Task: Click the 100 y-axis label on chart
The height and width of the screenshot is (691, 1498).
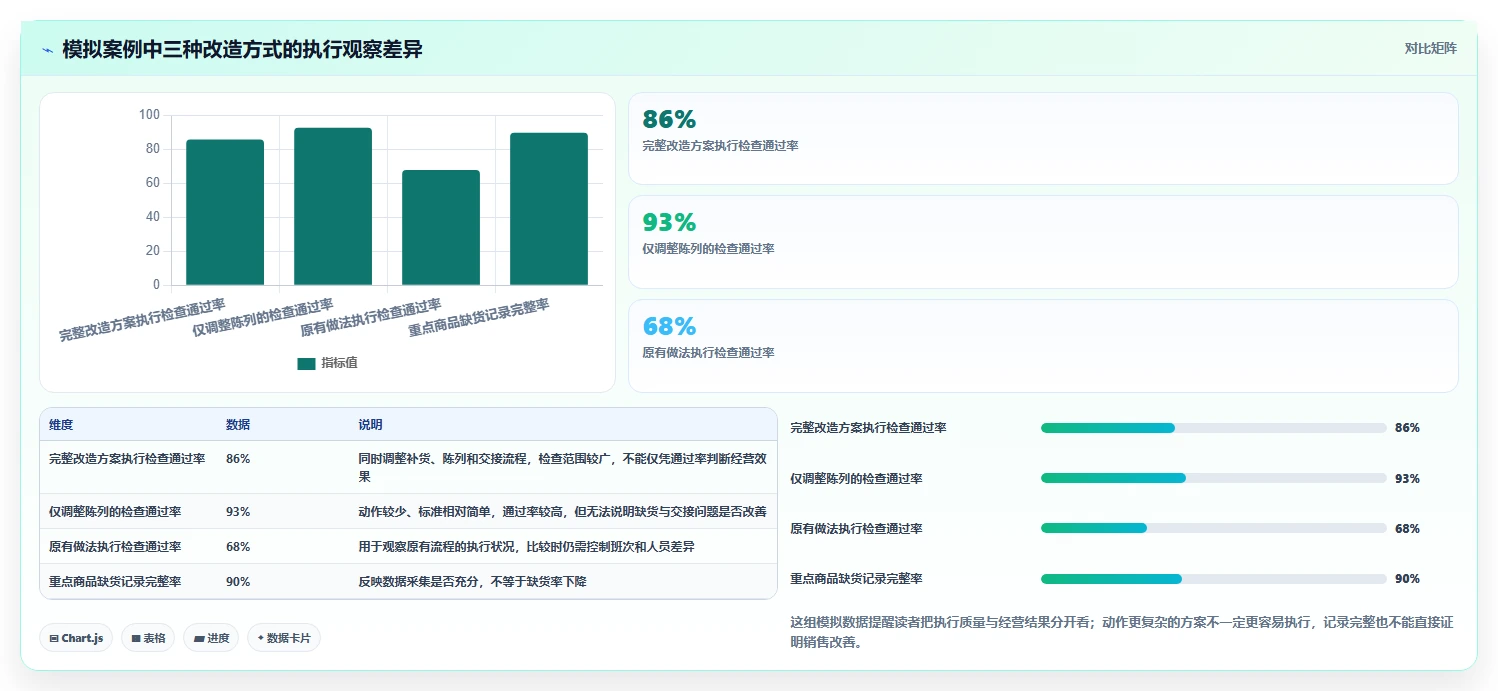Action: pyautogui.click(x=149, y=115)
